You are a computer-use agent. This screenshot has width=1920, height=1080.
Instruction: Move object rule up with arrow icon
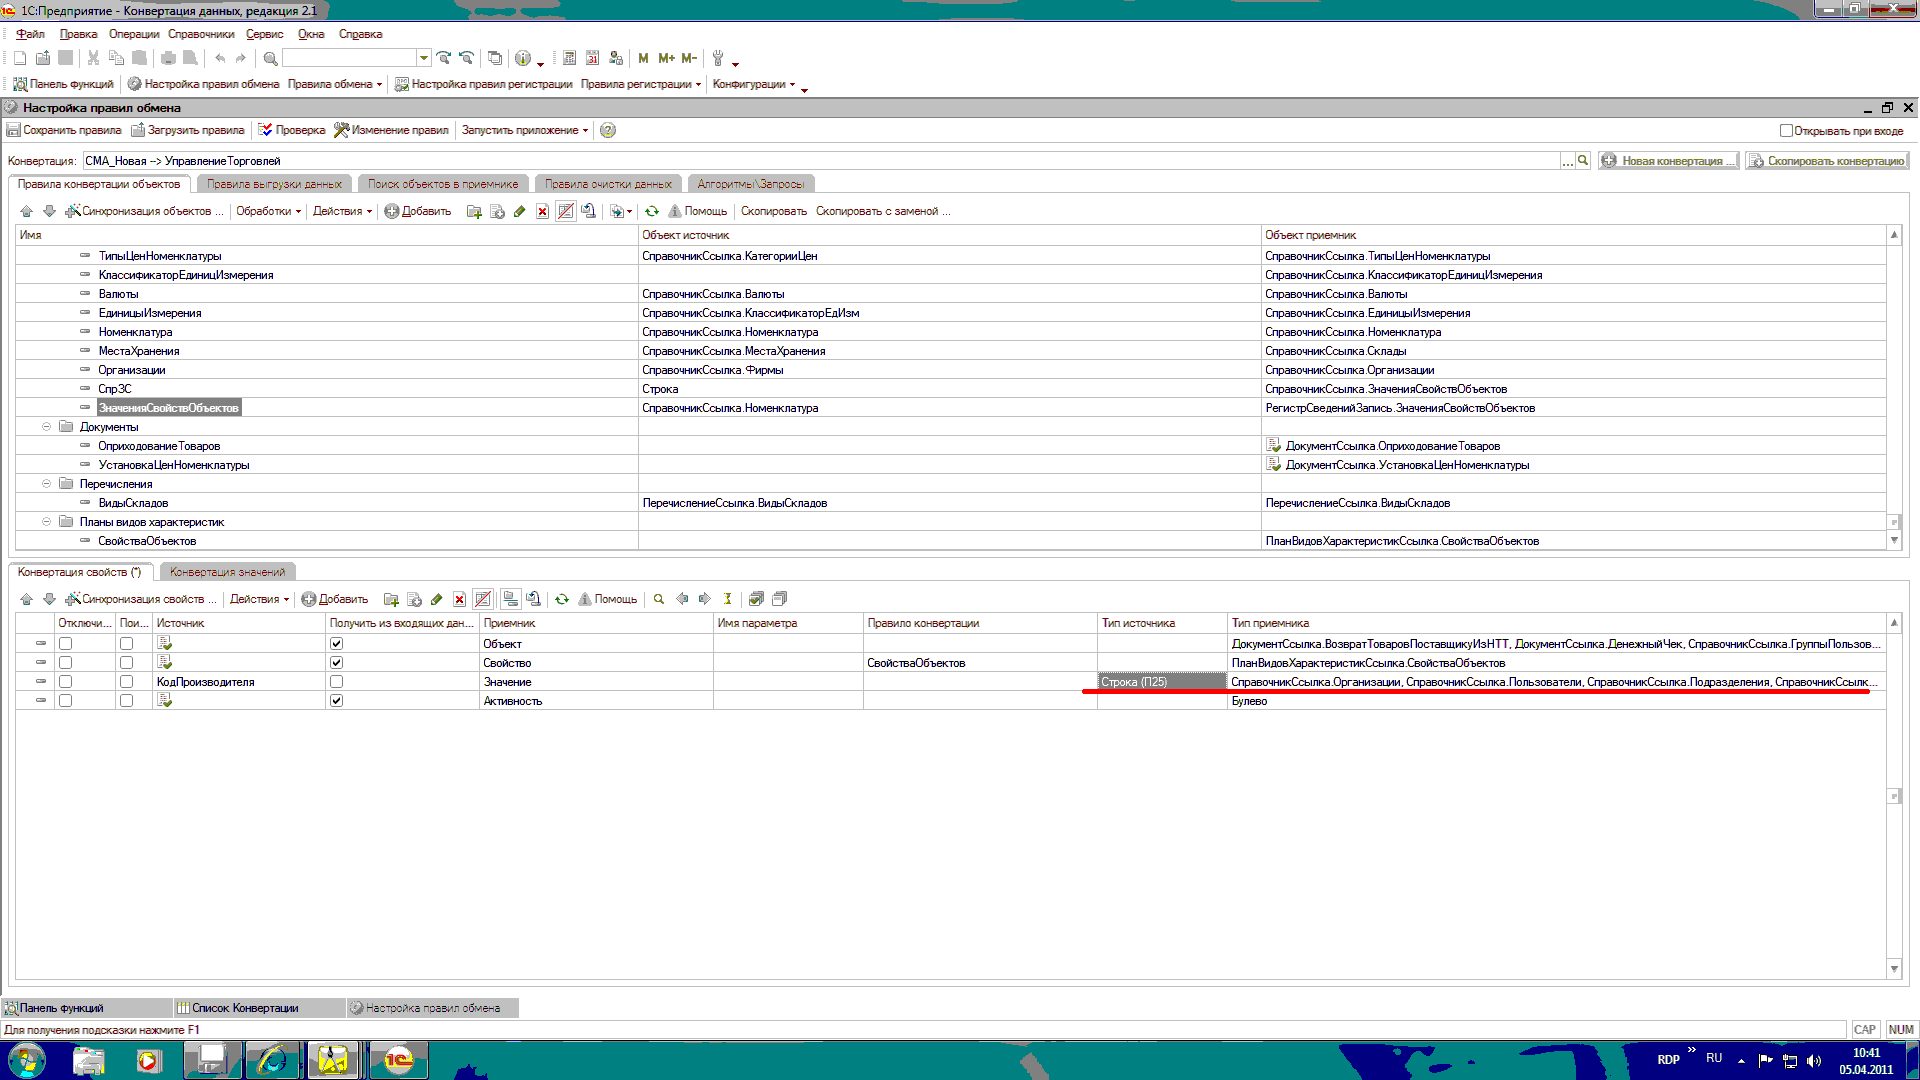[x=26, y=211]
